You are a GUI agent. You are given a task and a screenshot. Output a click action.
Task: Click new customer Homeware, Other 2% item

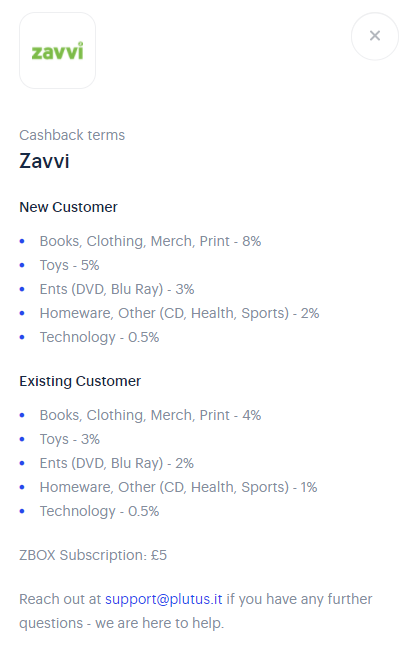(x=179, y=313)
